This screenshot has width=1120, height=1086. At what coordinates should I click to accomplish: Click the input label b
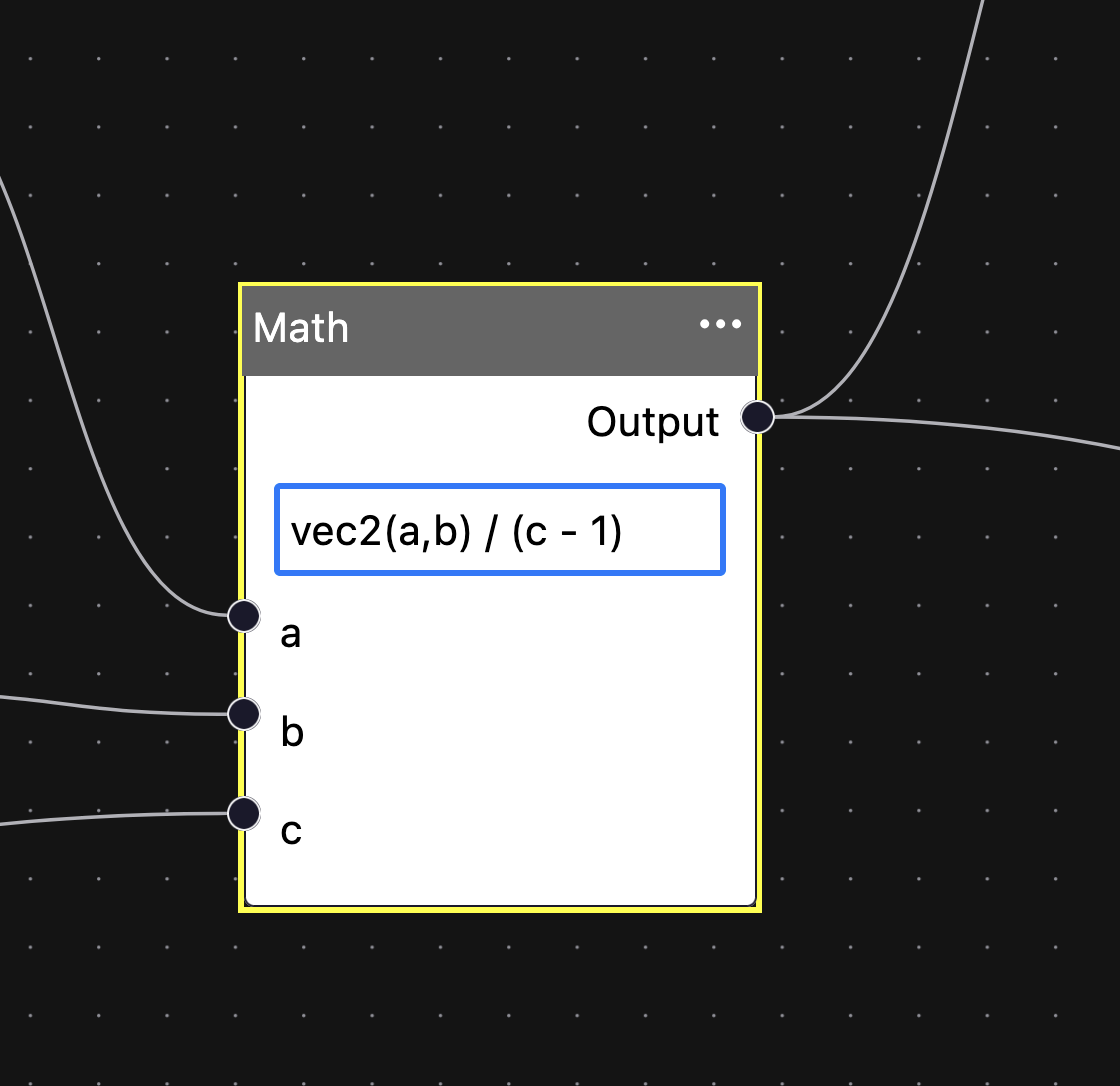click(x=292, y=732)
